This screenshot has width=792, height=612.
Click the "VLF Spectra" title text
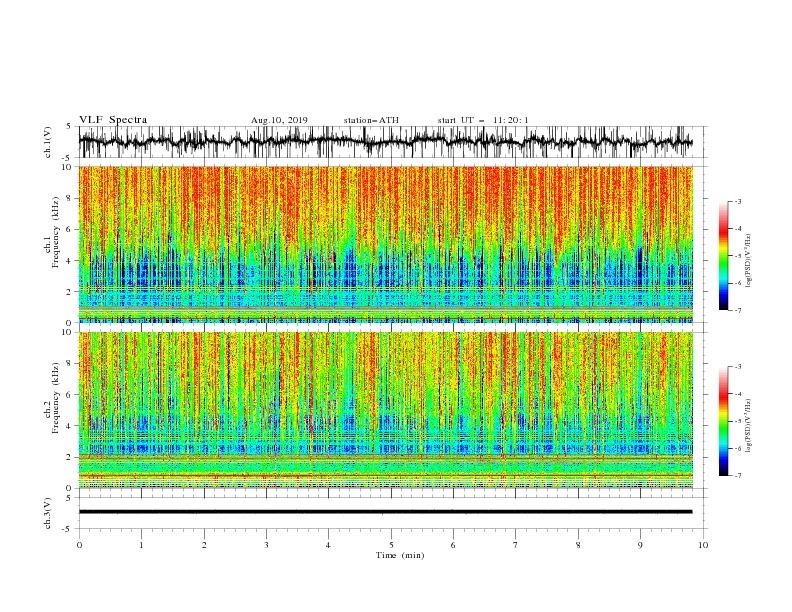tap(113, 120)
